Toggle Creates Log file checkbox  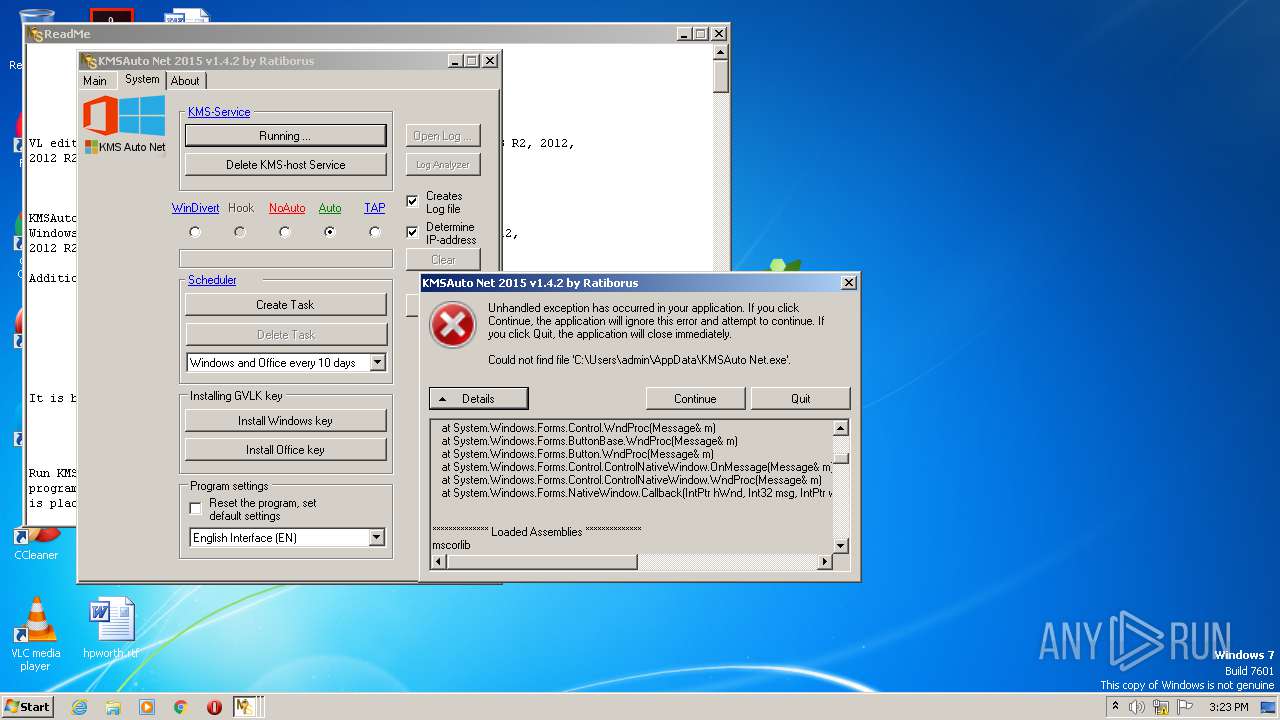(x=412, y=201)
